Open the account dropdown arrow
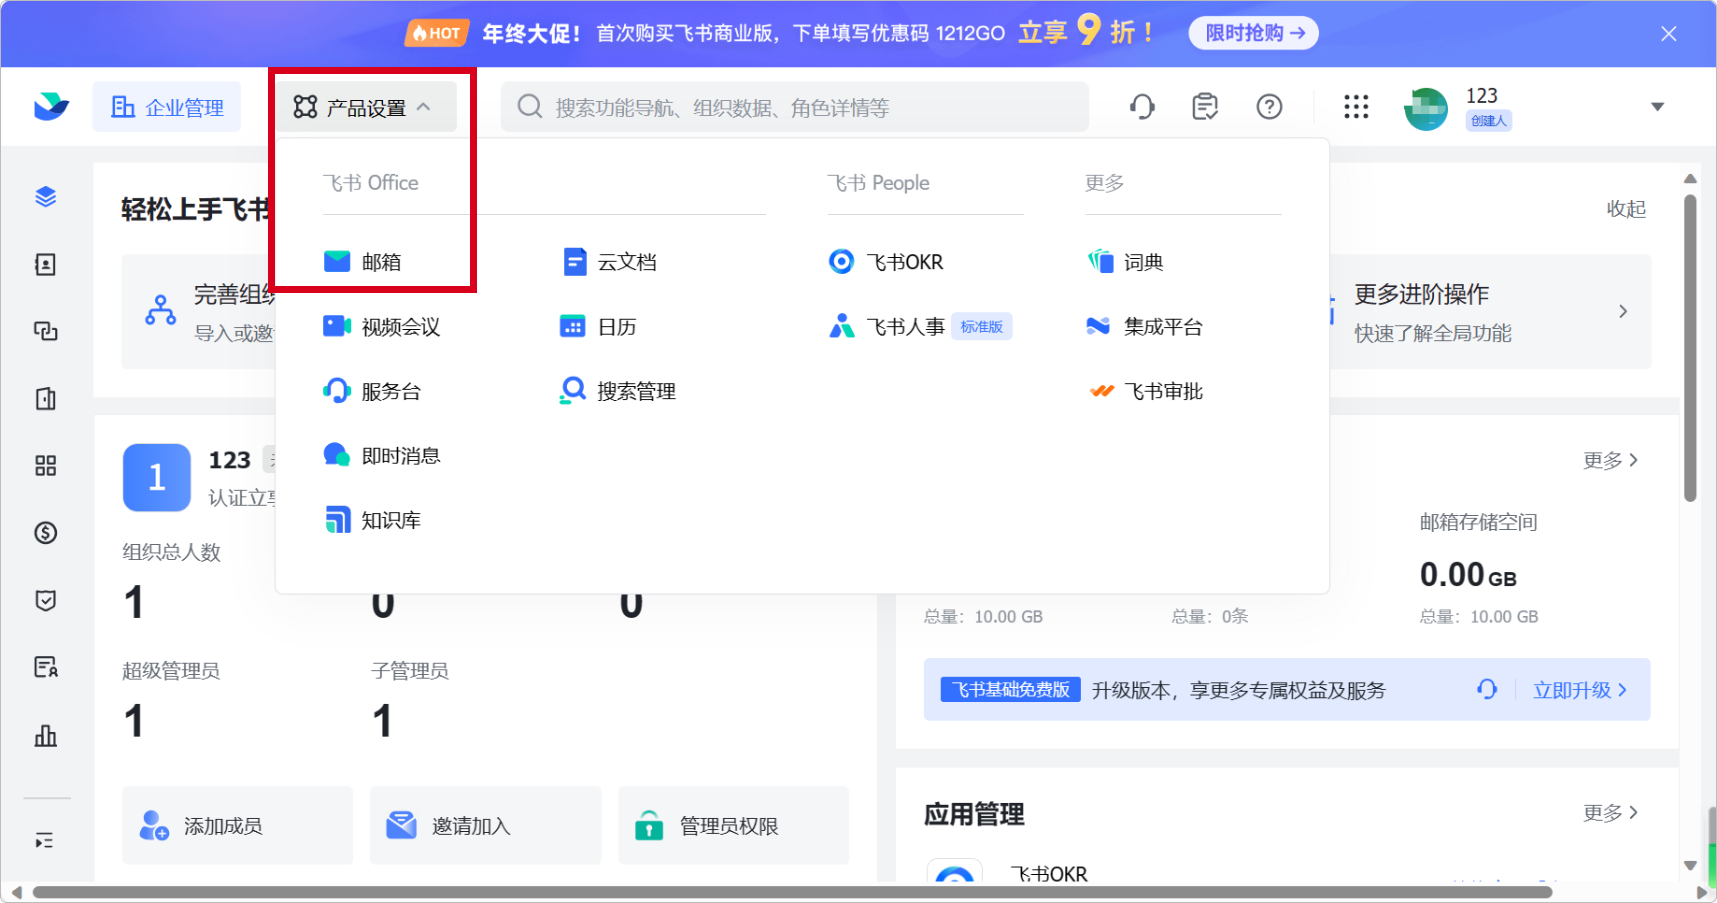The width and height of the screenshot is (1717, 903). click(1657, 107)
